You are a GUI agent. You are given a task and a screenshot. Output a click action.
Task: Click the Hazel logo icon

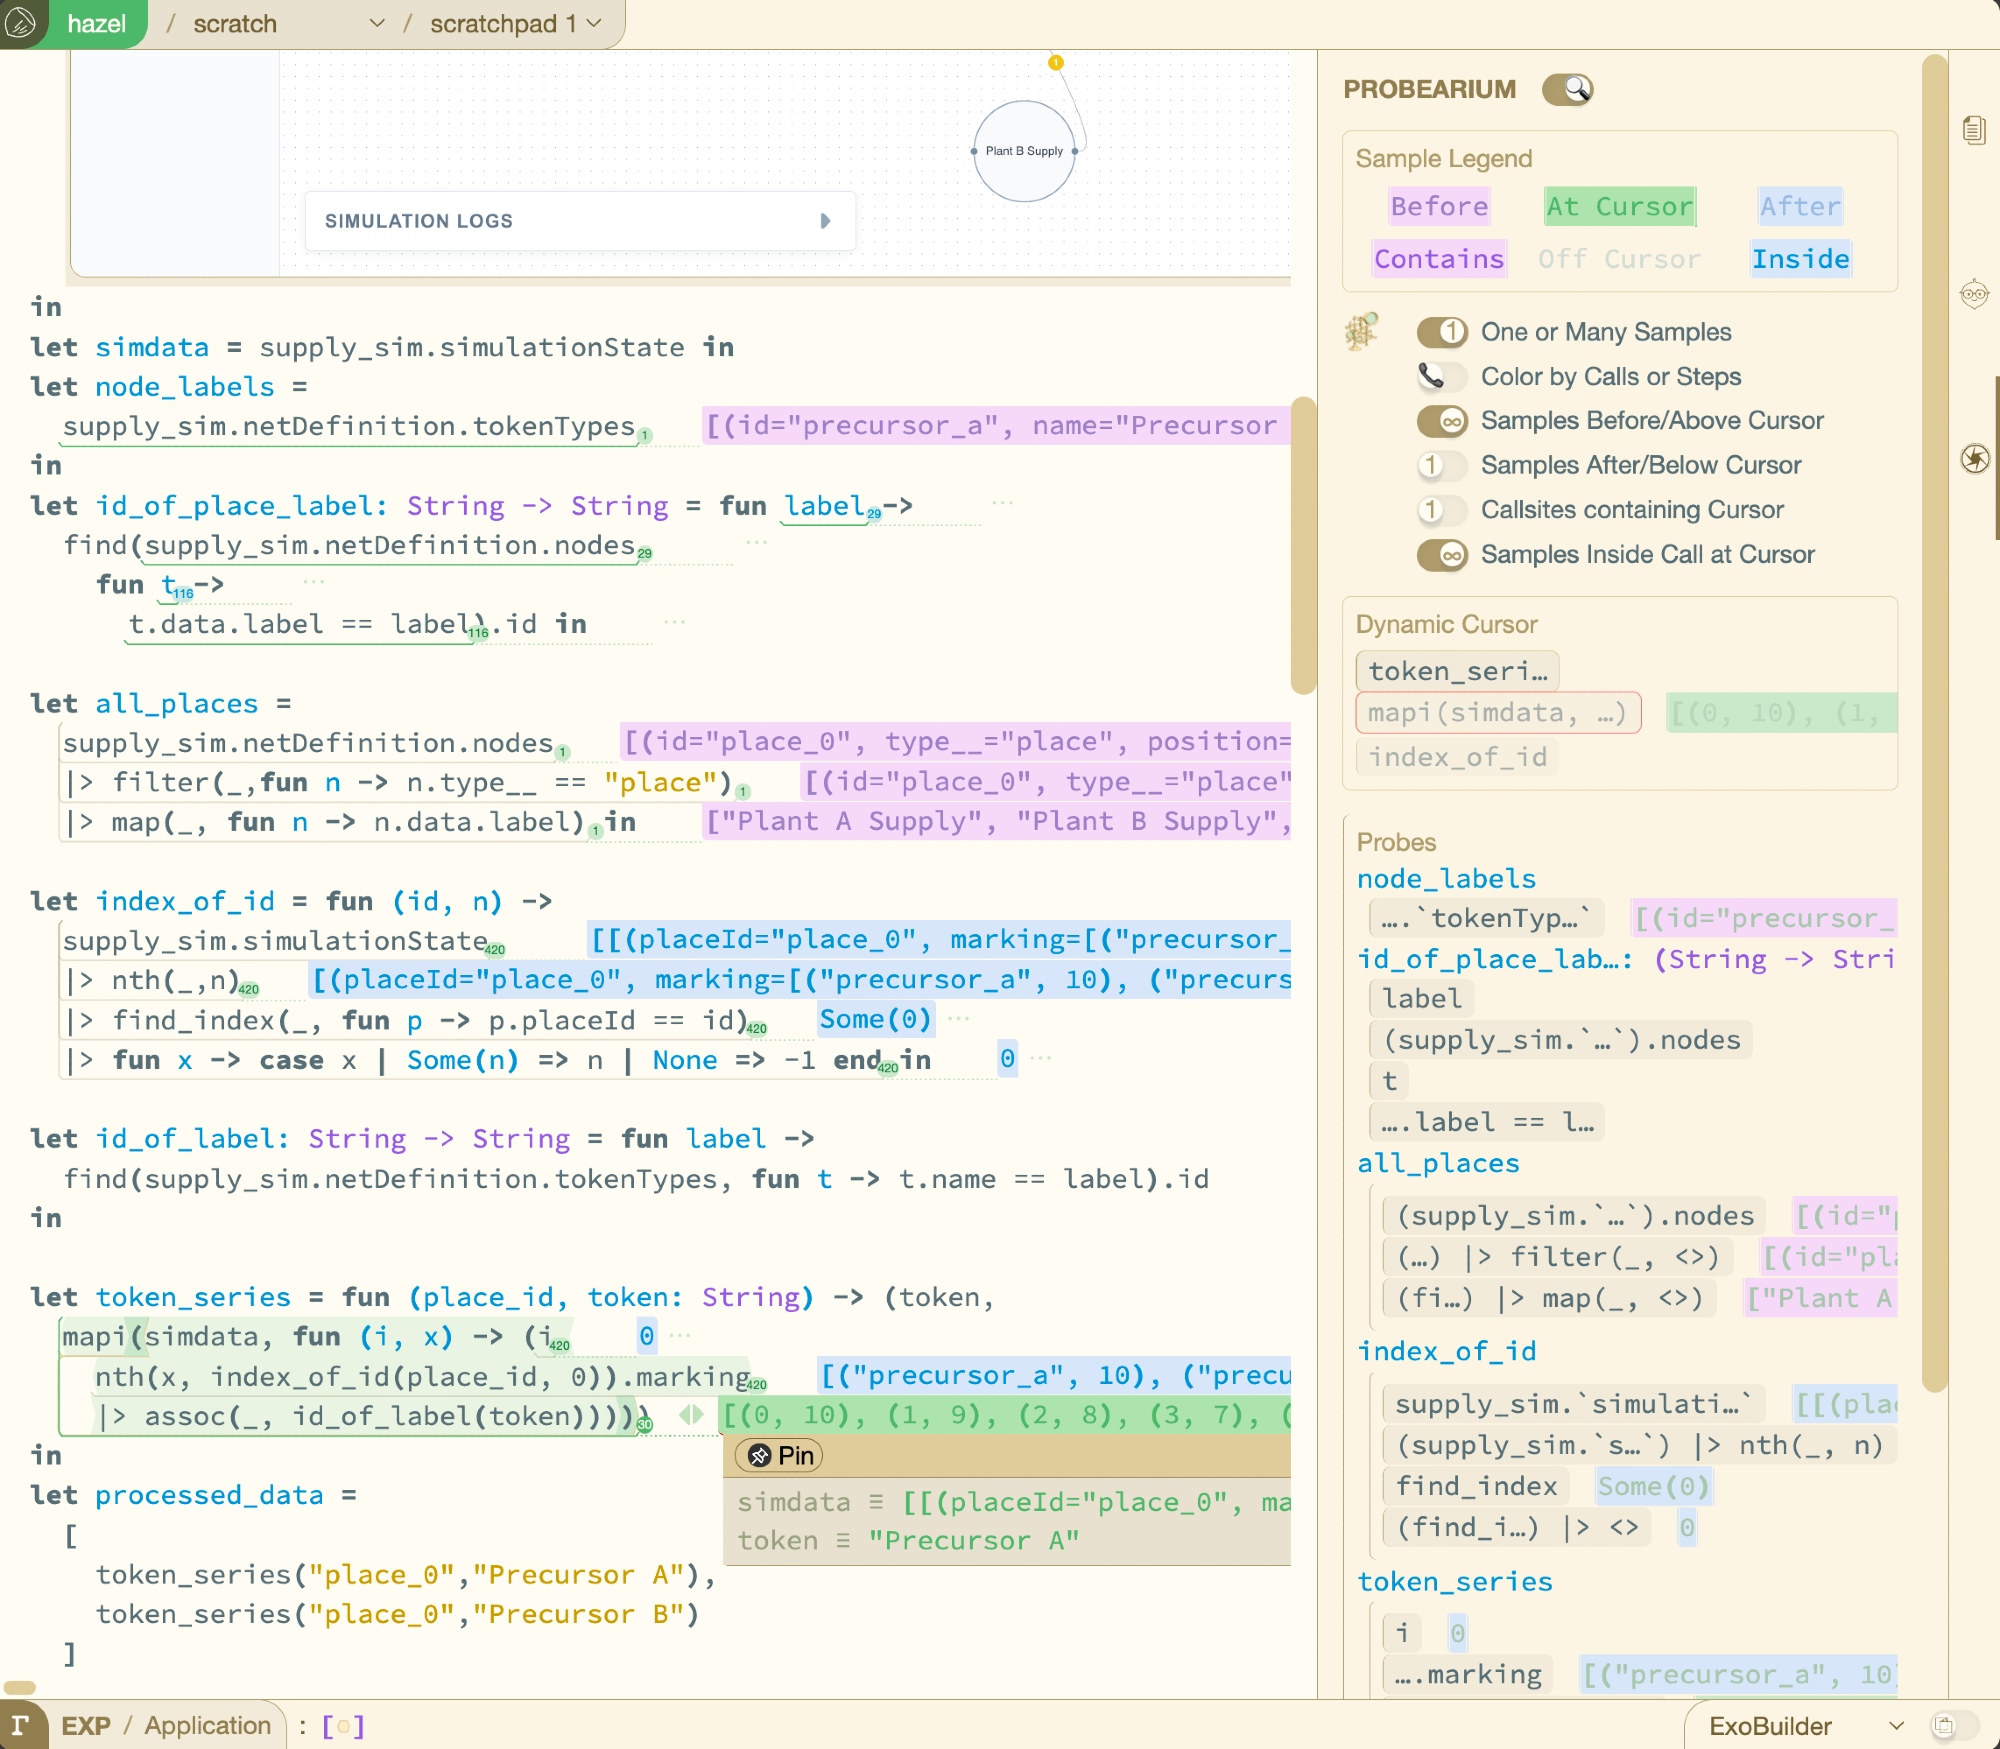pos(20,22)
